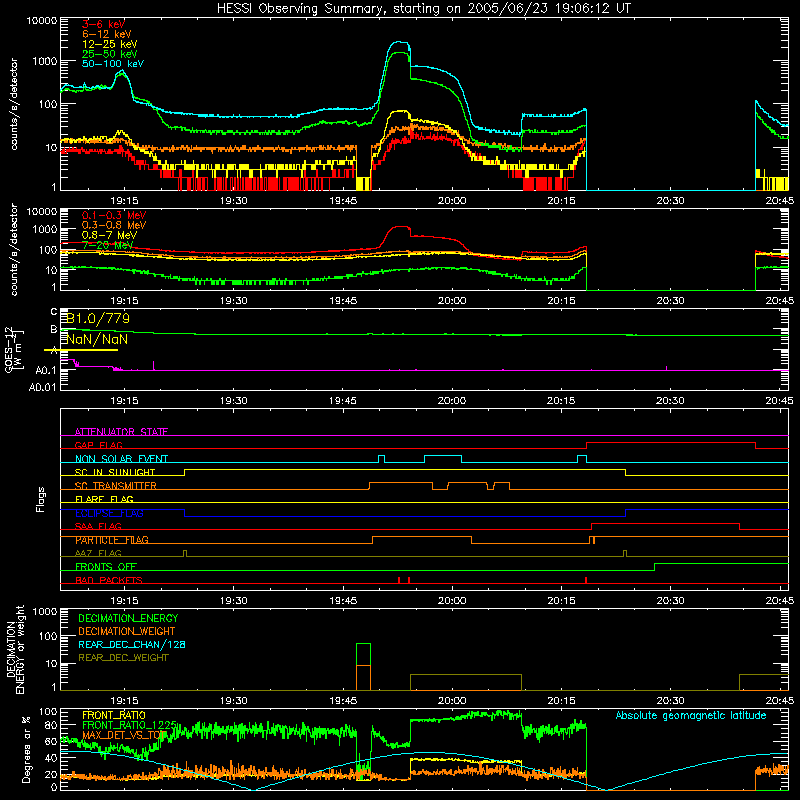Click the 20:00 tick under the top plot

click(452, 201)
